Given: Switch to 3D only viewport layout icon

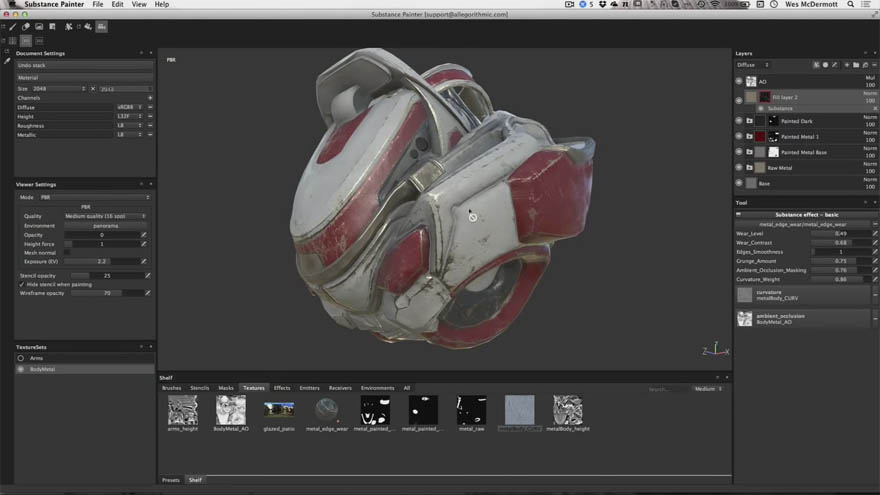Looking at the screenshot, I should pyautogui.click(x=26, y=40).
